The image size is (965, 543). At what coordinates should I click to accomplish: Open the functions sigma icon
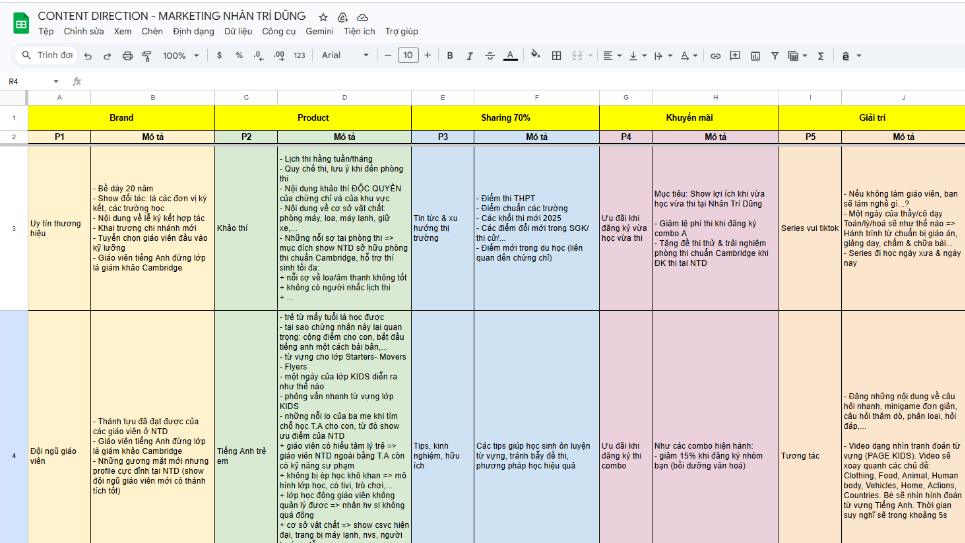820,55
